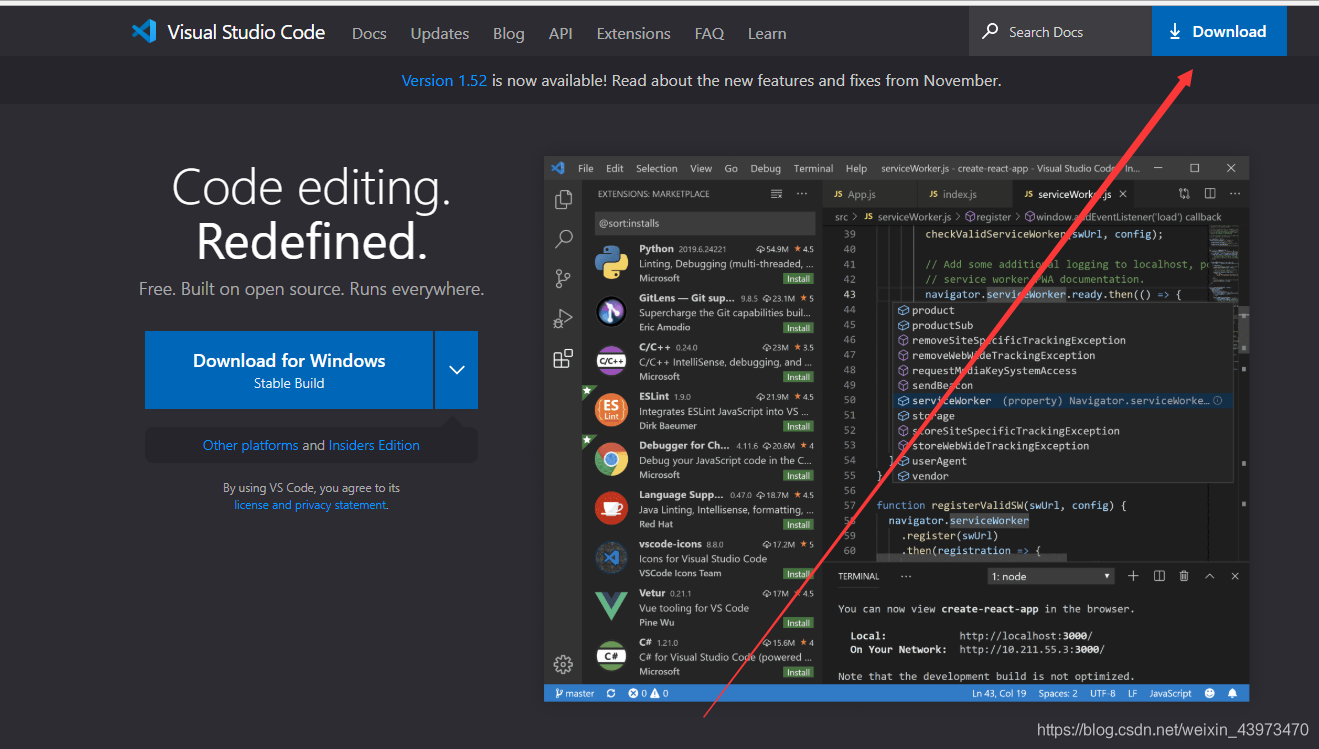Click 'Ln 43, Col 19' in the status bar
Screen dimensions: 1319x749
click(999, 693)
